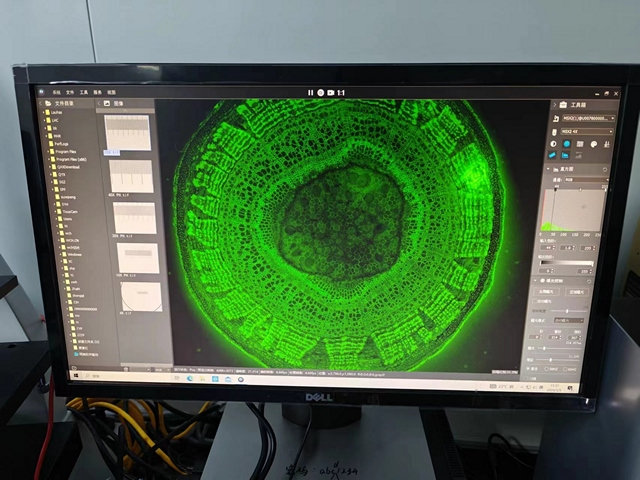Click the 1:1 zoom icon
The image size is (640, 480).
341,93
